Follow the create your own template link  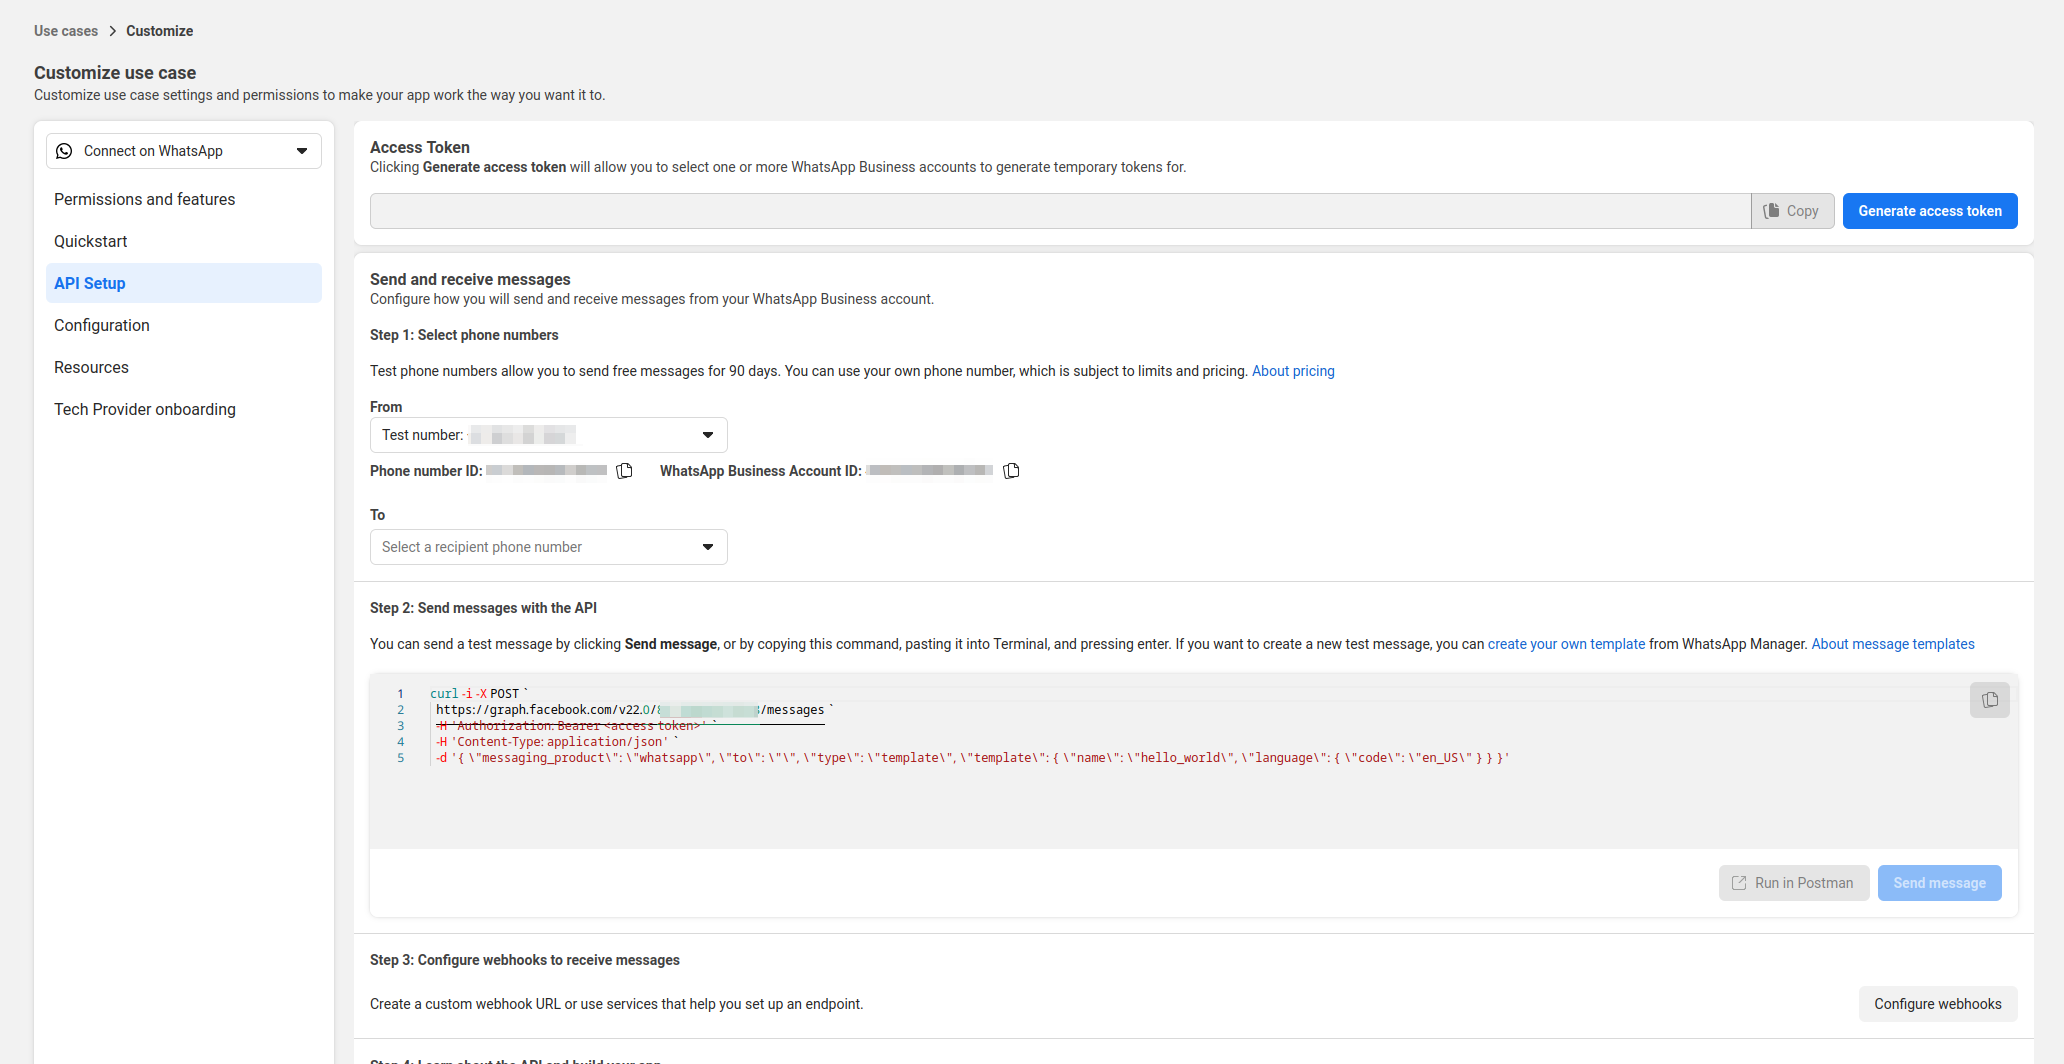pyautogui.click(x=1566, y=644)
